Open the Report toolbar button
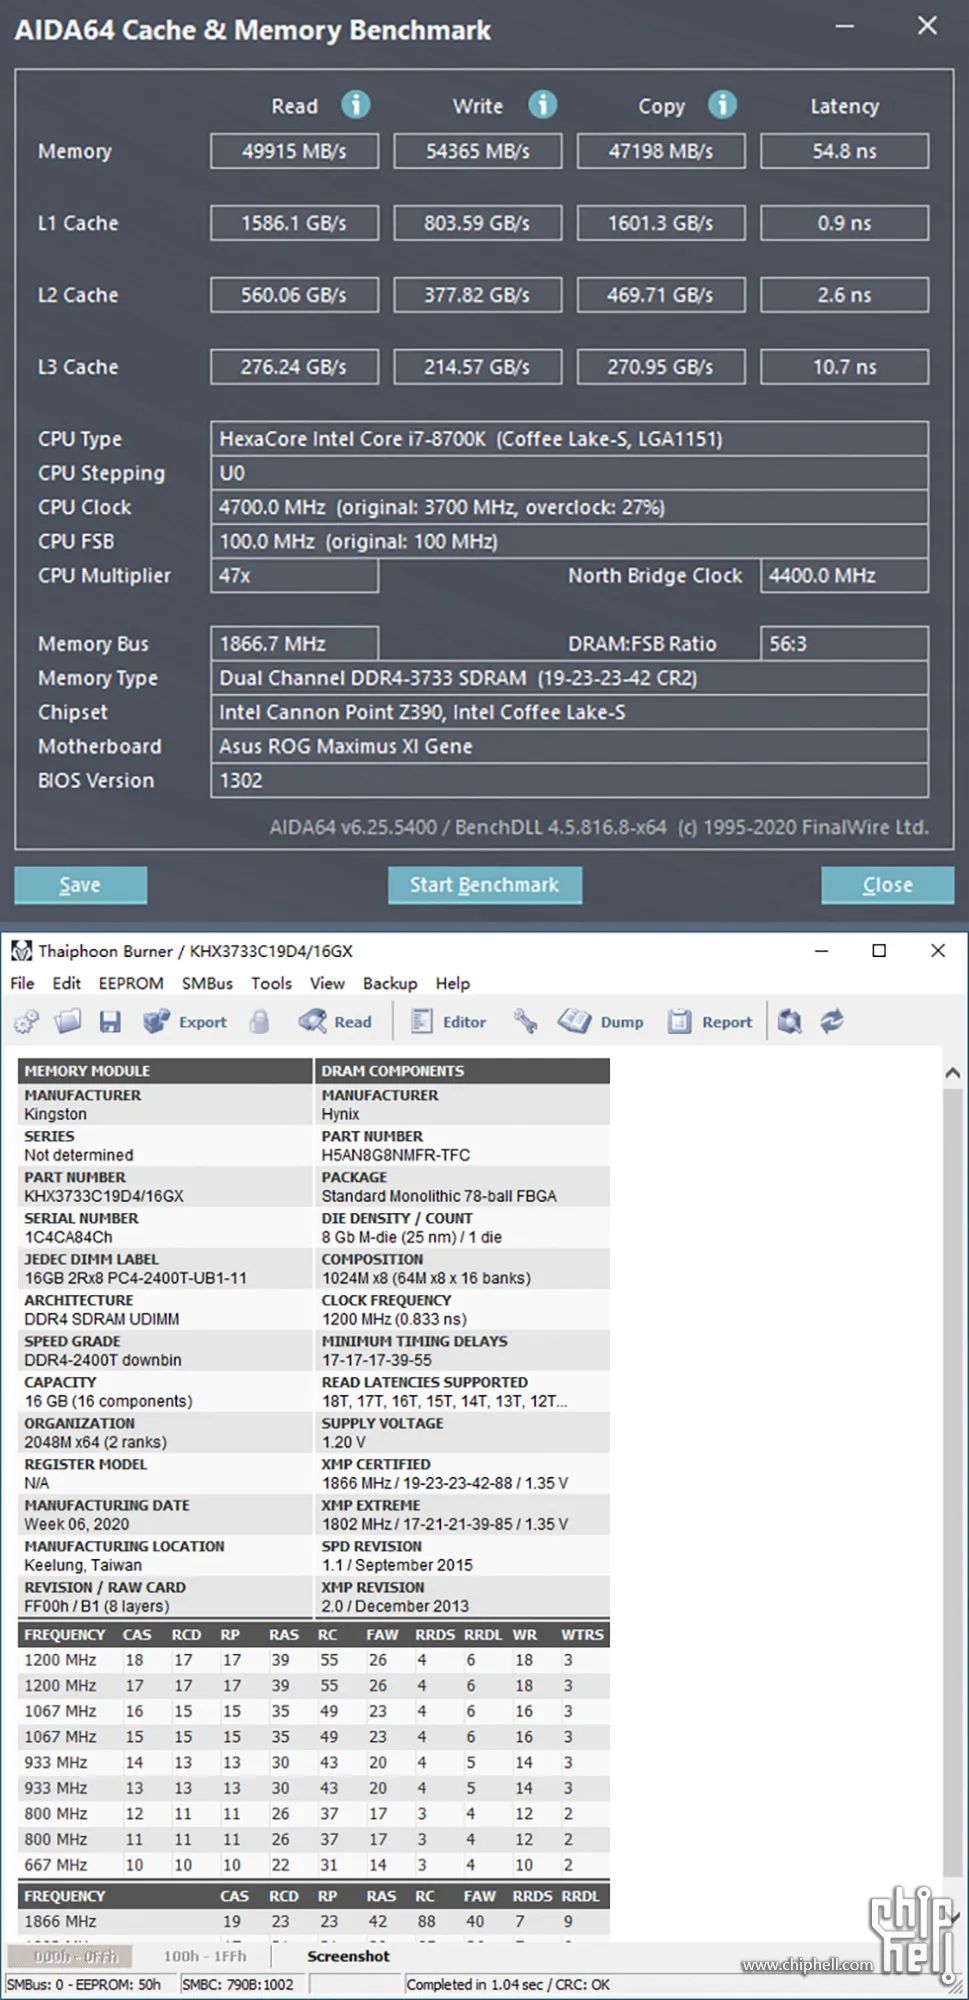Screen dimensions: 969x2000 tap(710, 1021)
